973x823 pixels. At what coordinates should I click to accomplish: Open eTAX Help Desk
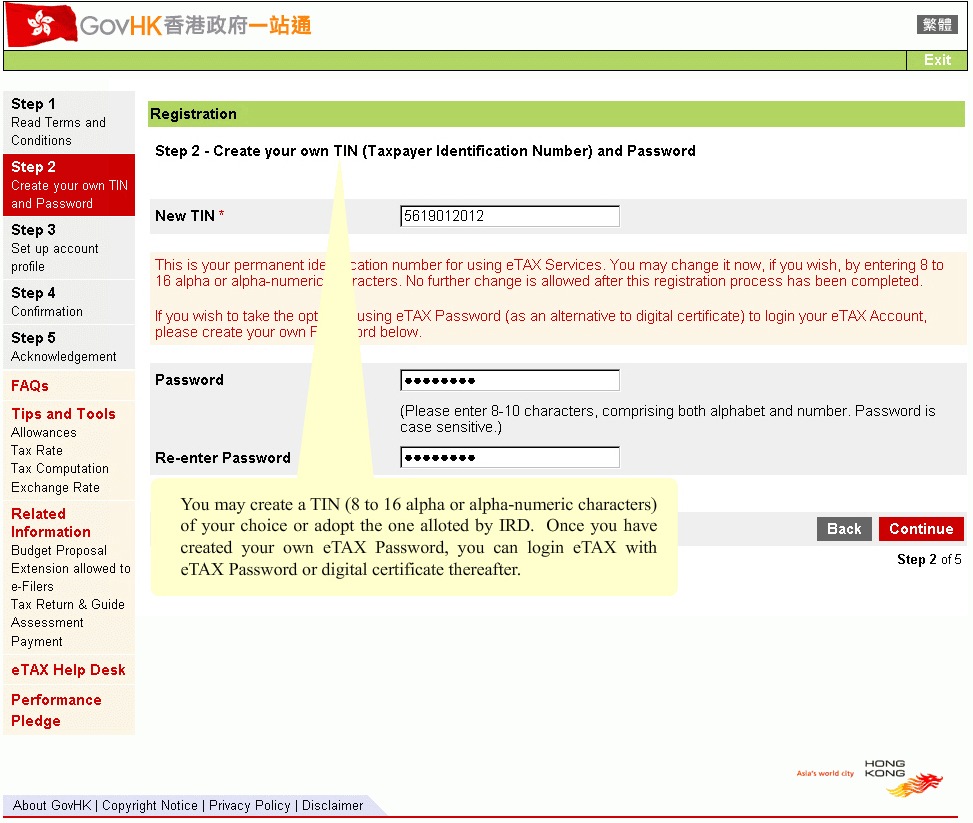click(68, 670)
